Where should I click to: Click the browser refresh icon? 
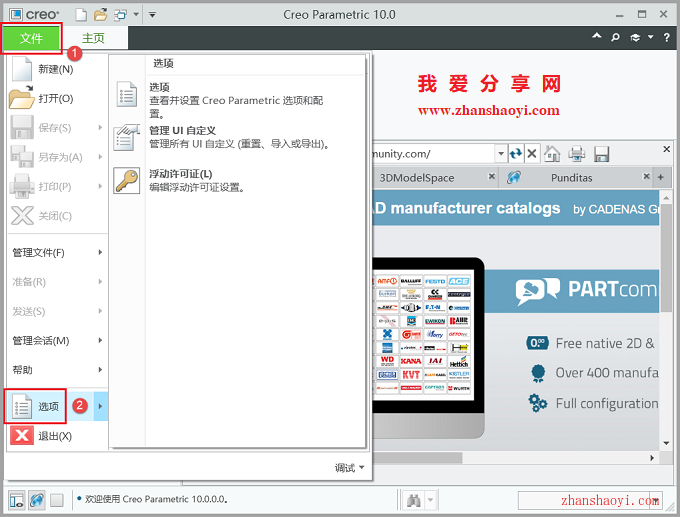coord(516,154)
